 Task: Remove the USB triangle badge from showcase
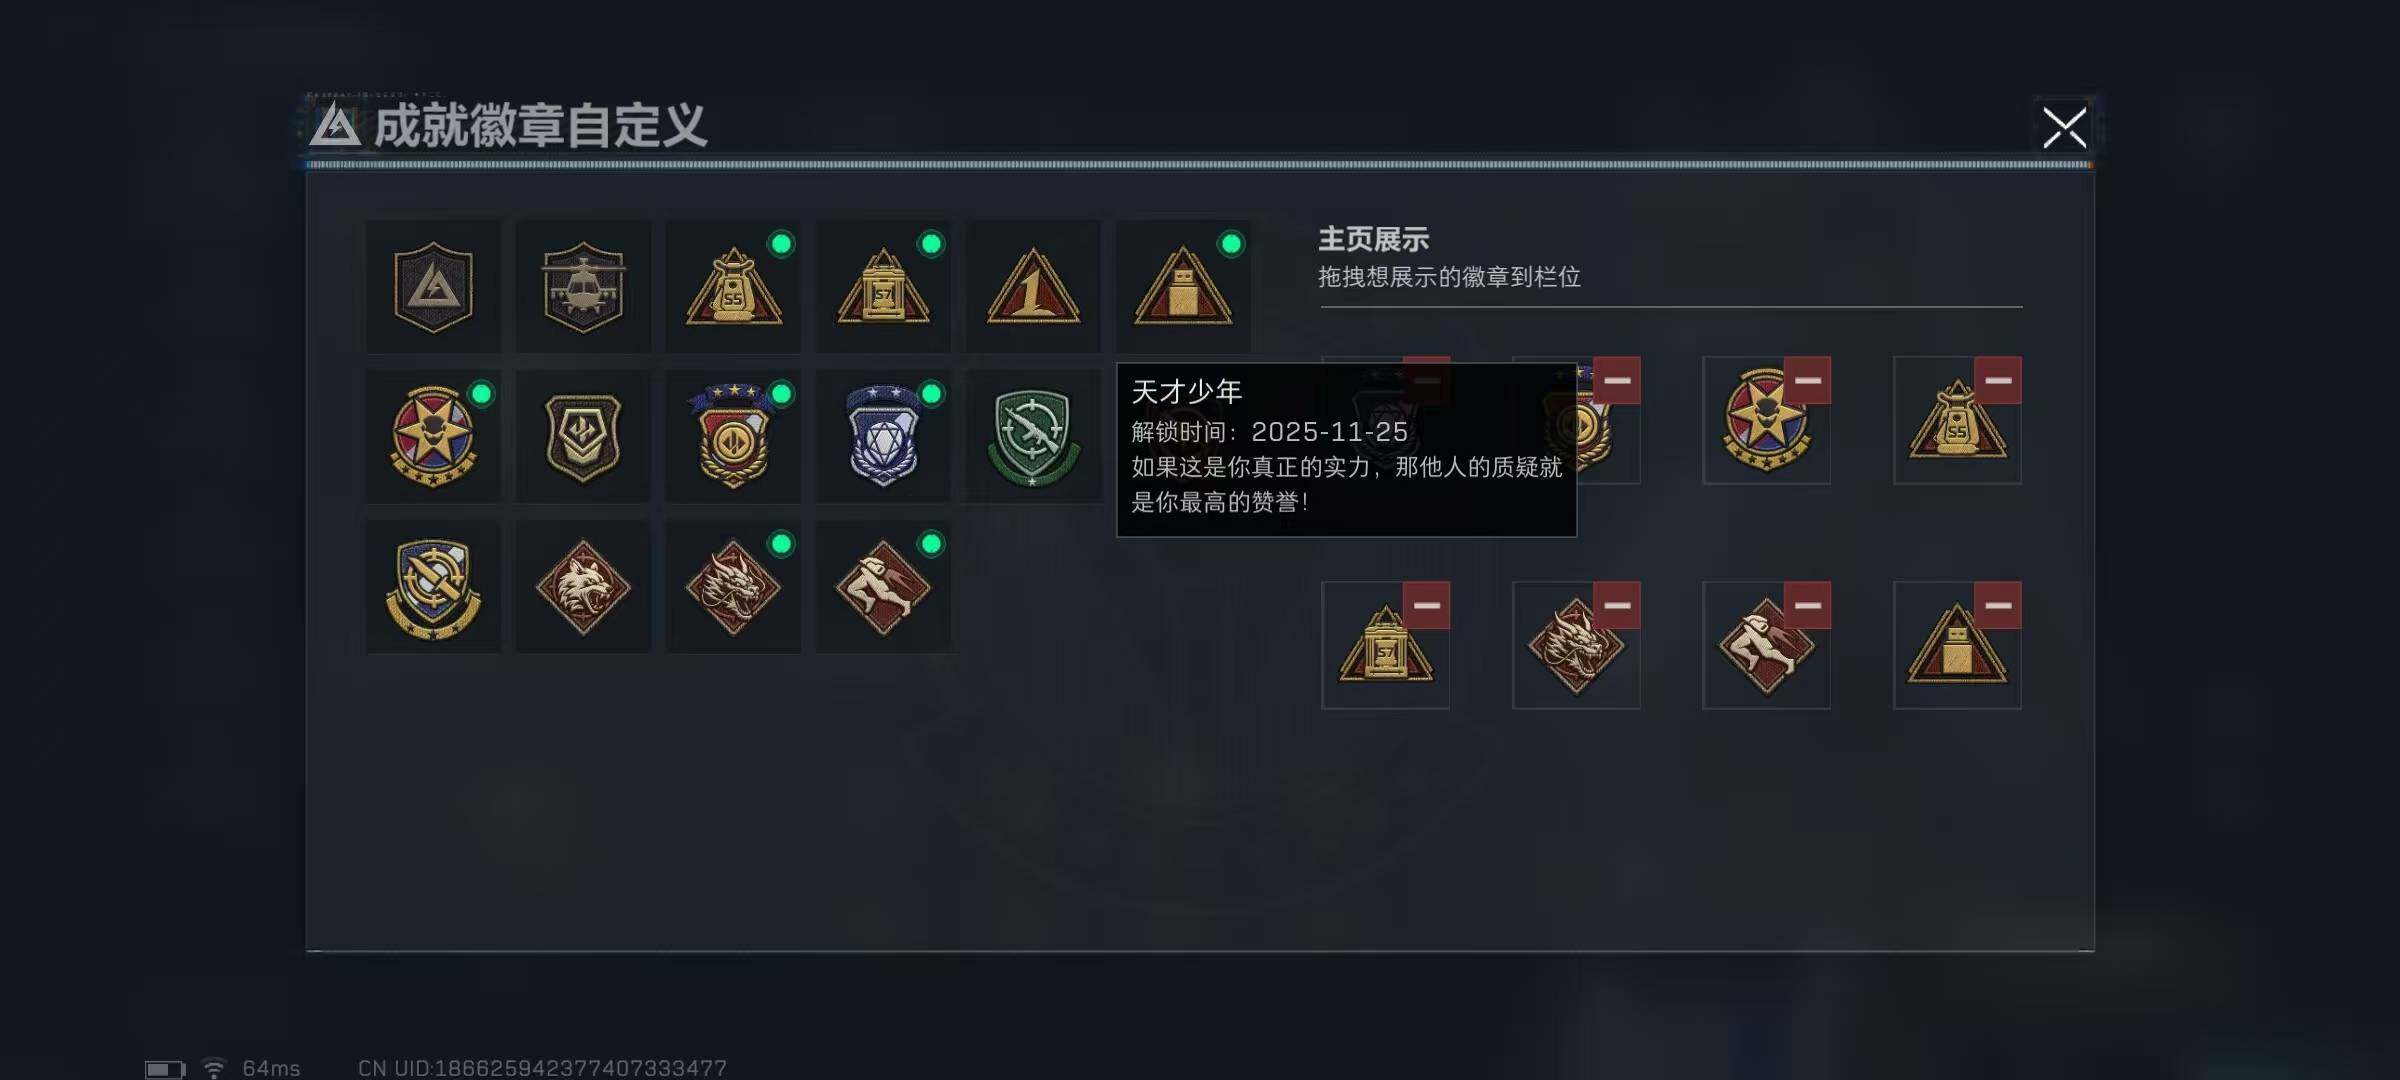point(1998,605)
